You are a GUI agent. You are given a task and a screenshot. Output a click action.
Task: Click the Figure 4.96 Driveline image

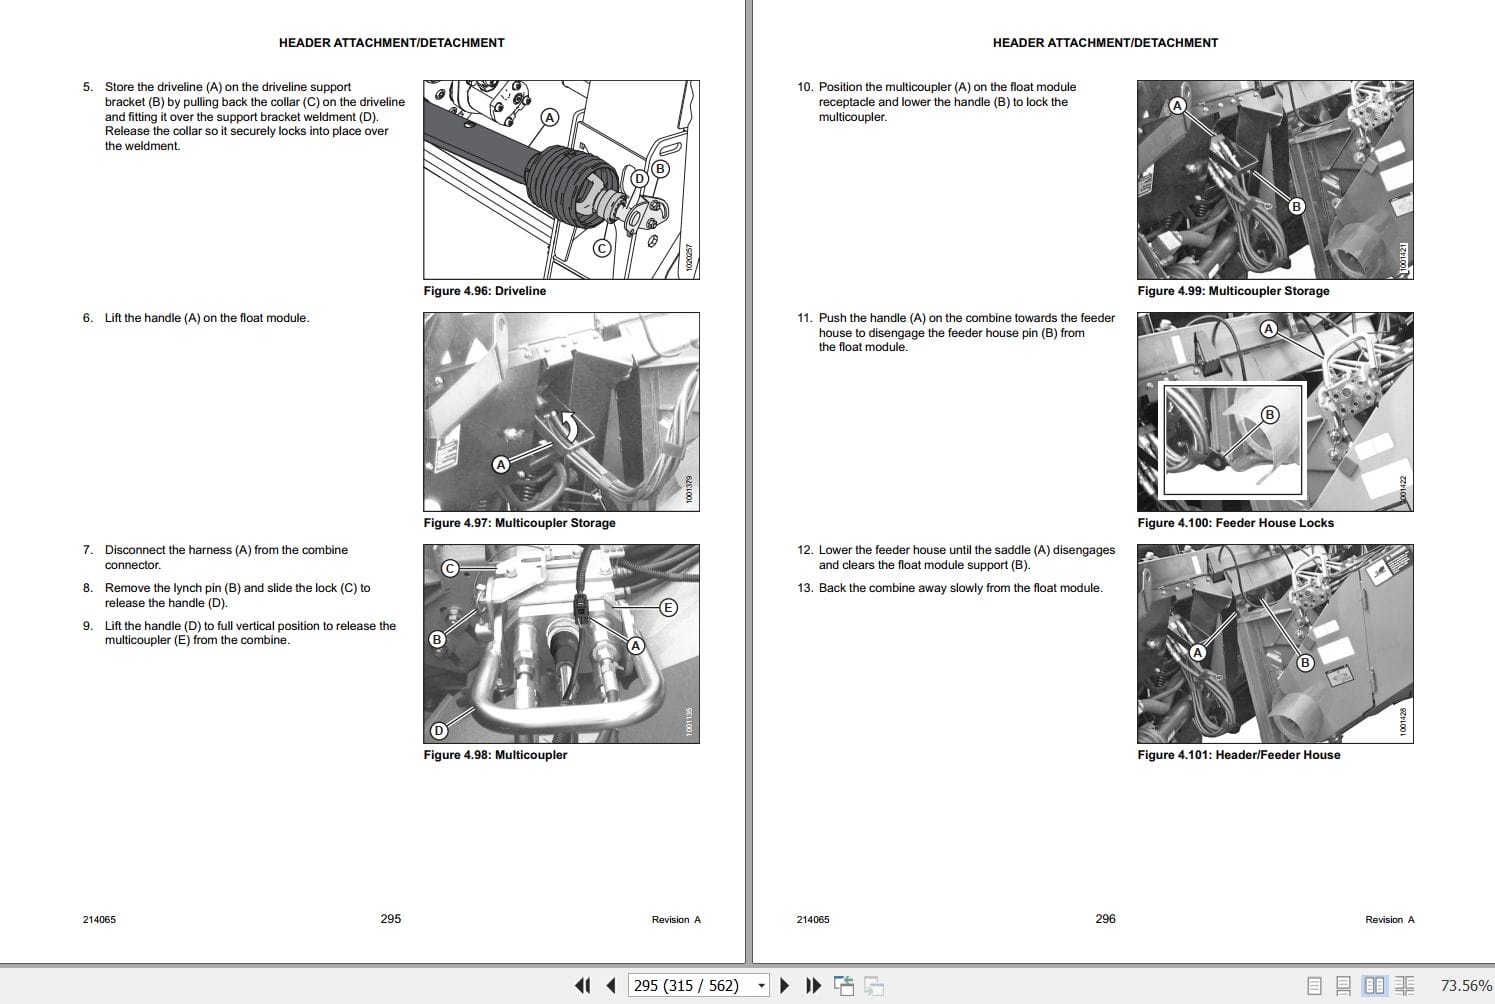(561, 178)
